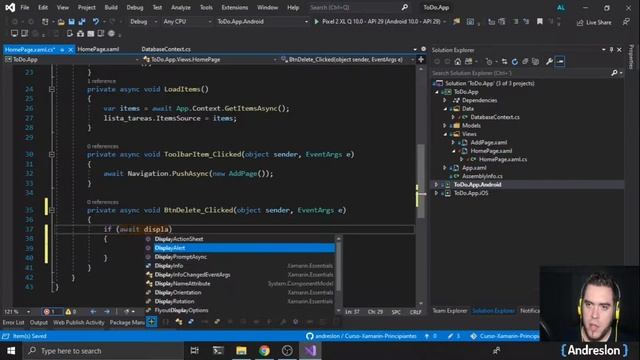Open the BtnDelete_Clicked member dropdown

[348, 60]
